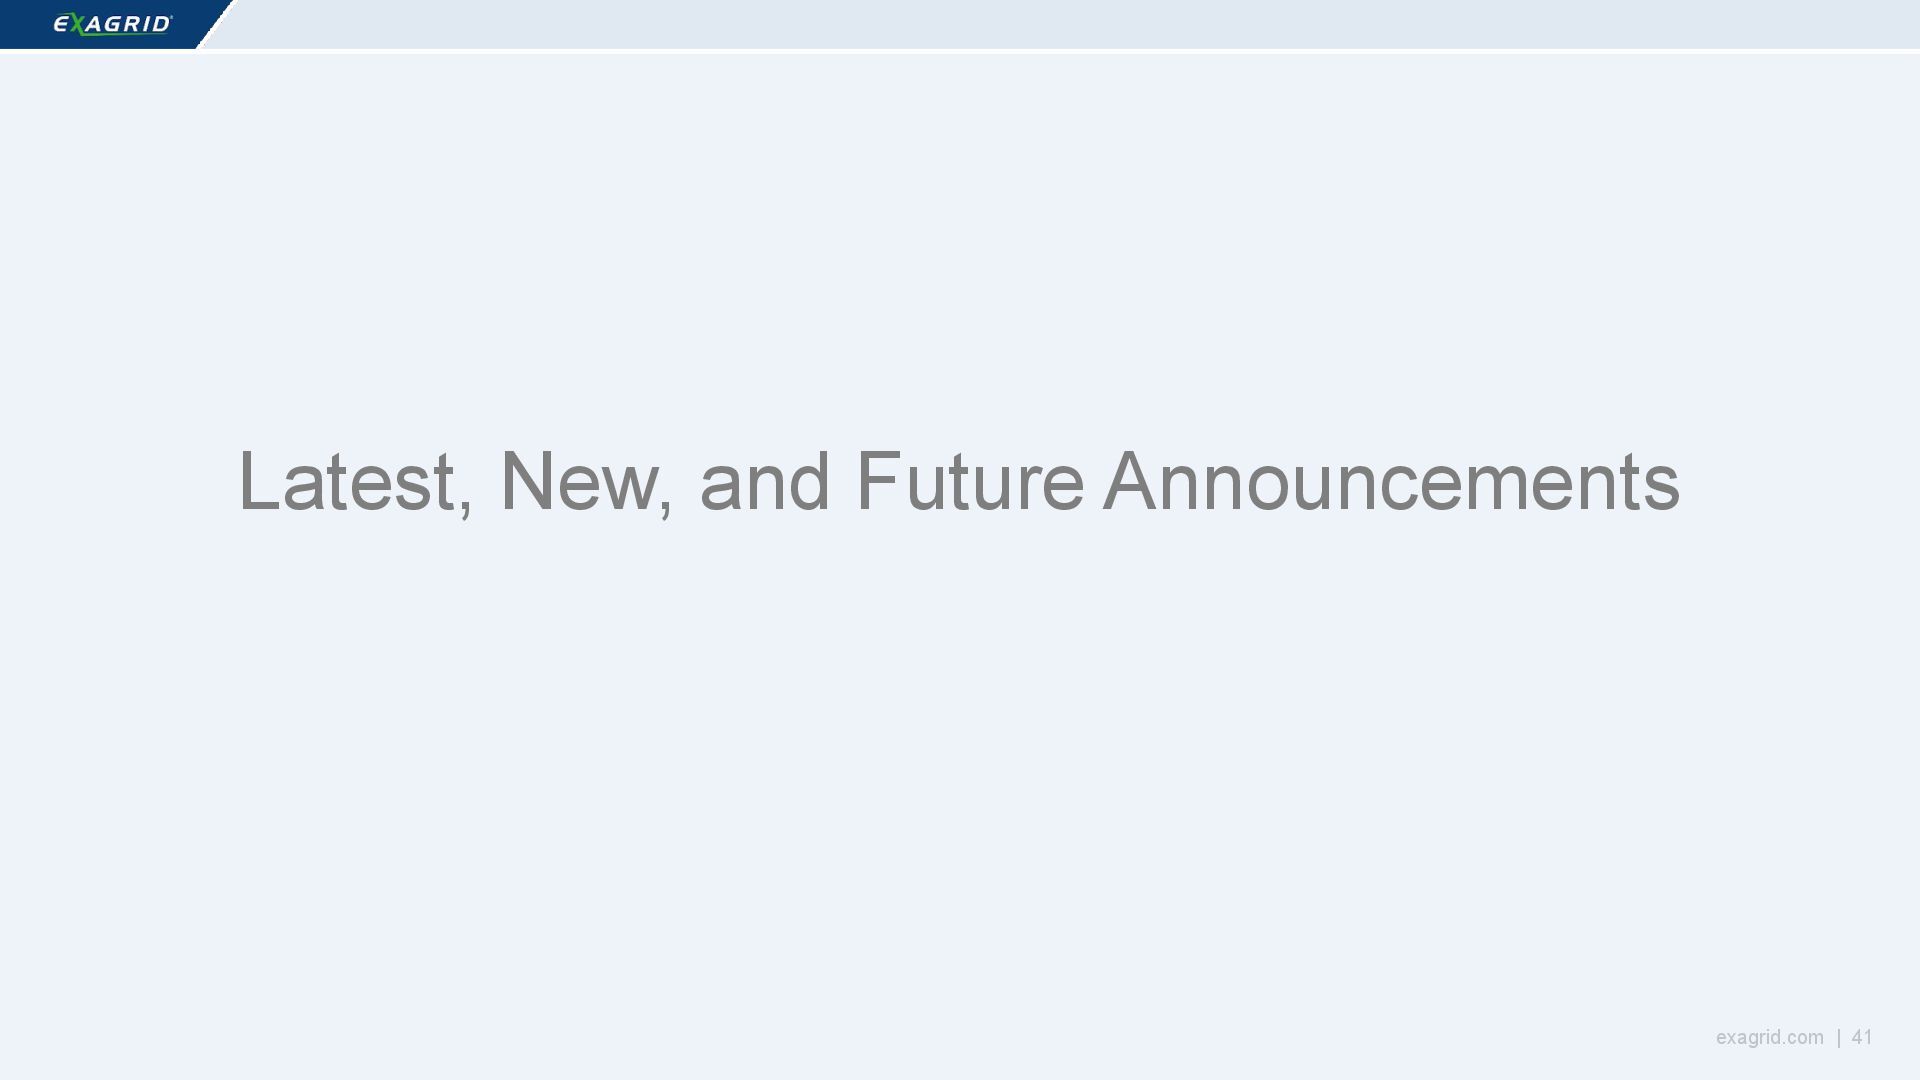
Task: Open the exagrid.com footer link
Action: tap(1769, 1037)
